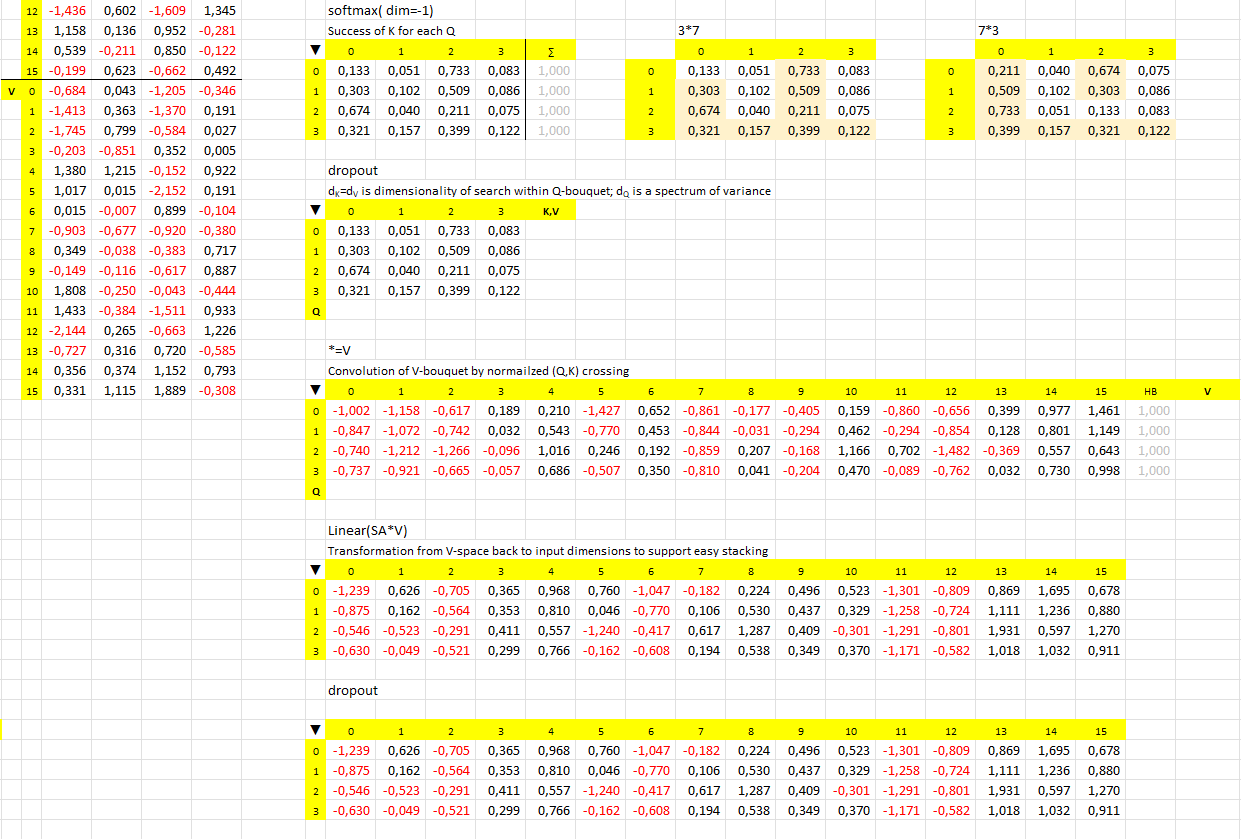The width and height of the screenshot is (1241, 839).
Task: Click the K,V header cell
Action: pyautogui.click(x=551, y=211)
